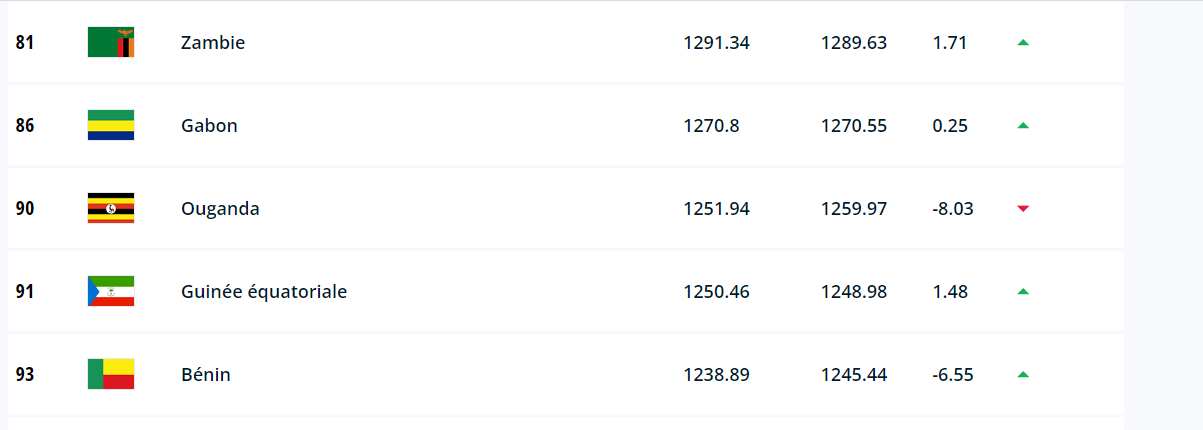Click the Bénin flag icon
1203x430 pixels.
click(x=111, y=375)
